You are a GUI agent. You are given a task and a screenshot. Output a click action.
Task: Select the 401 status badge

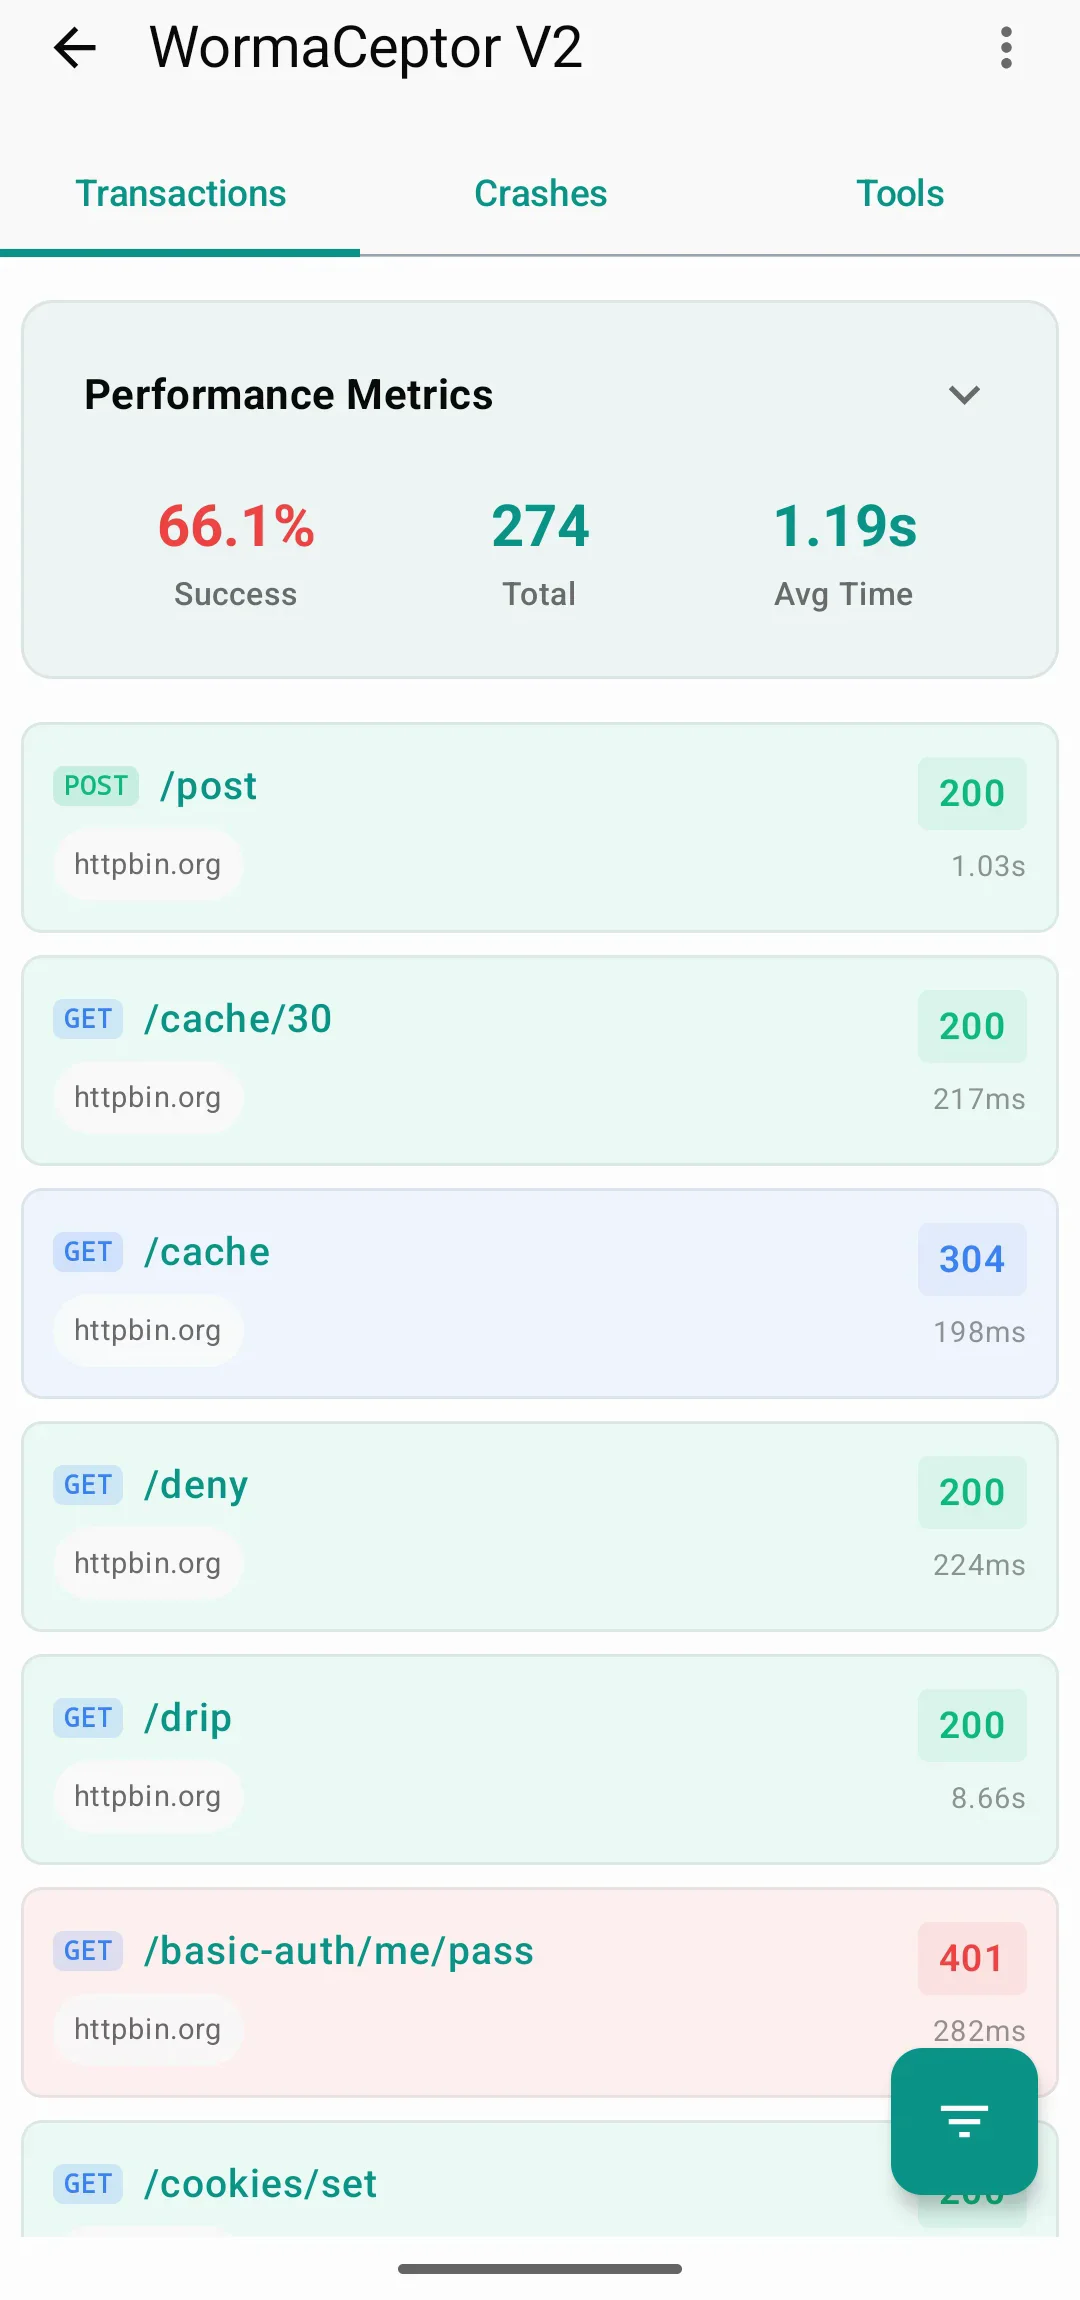coord(970,1958)
